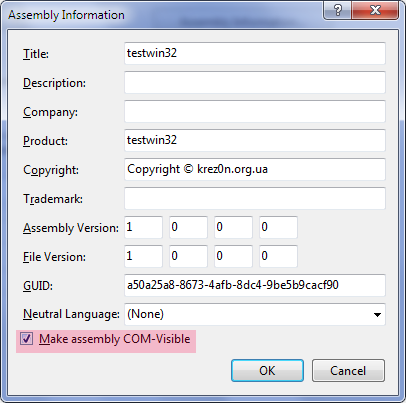Click the File Version fourth number box

point(278,256)
